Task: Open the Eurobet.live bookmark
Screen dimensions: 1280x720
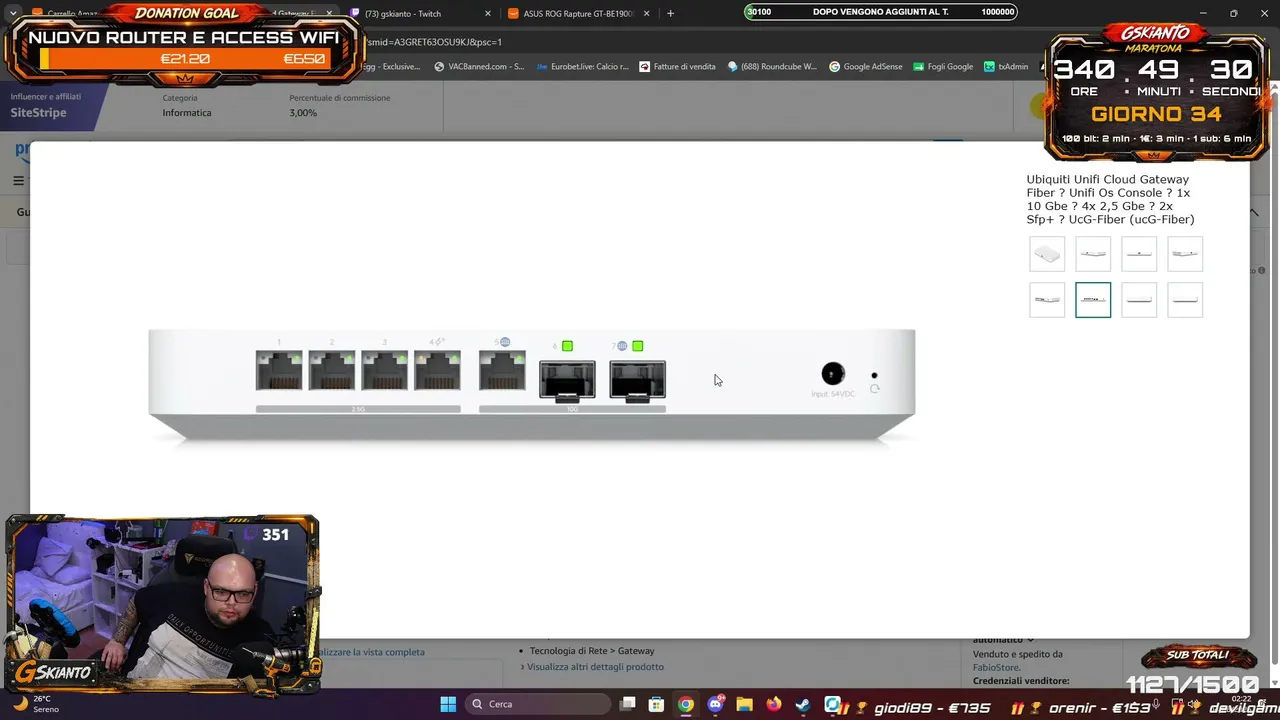Action: coord(583,67)
